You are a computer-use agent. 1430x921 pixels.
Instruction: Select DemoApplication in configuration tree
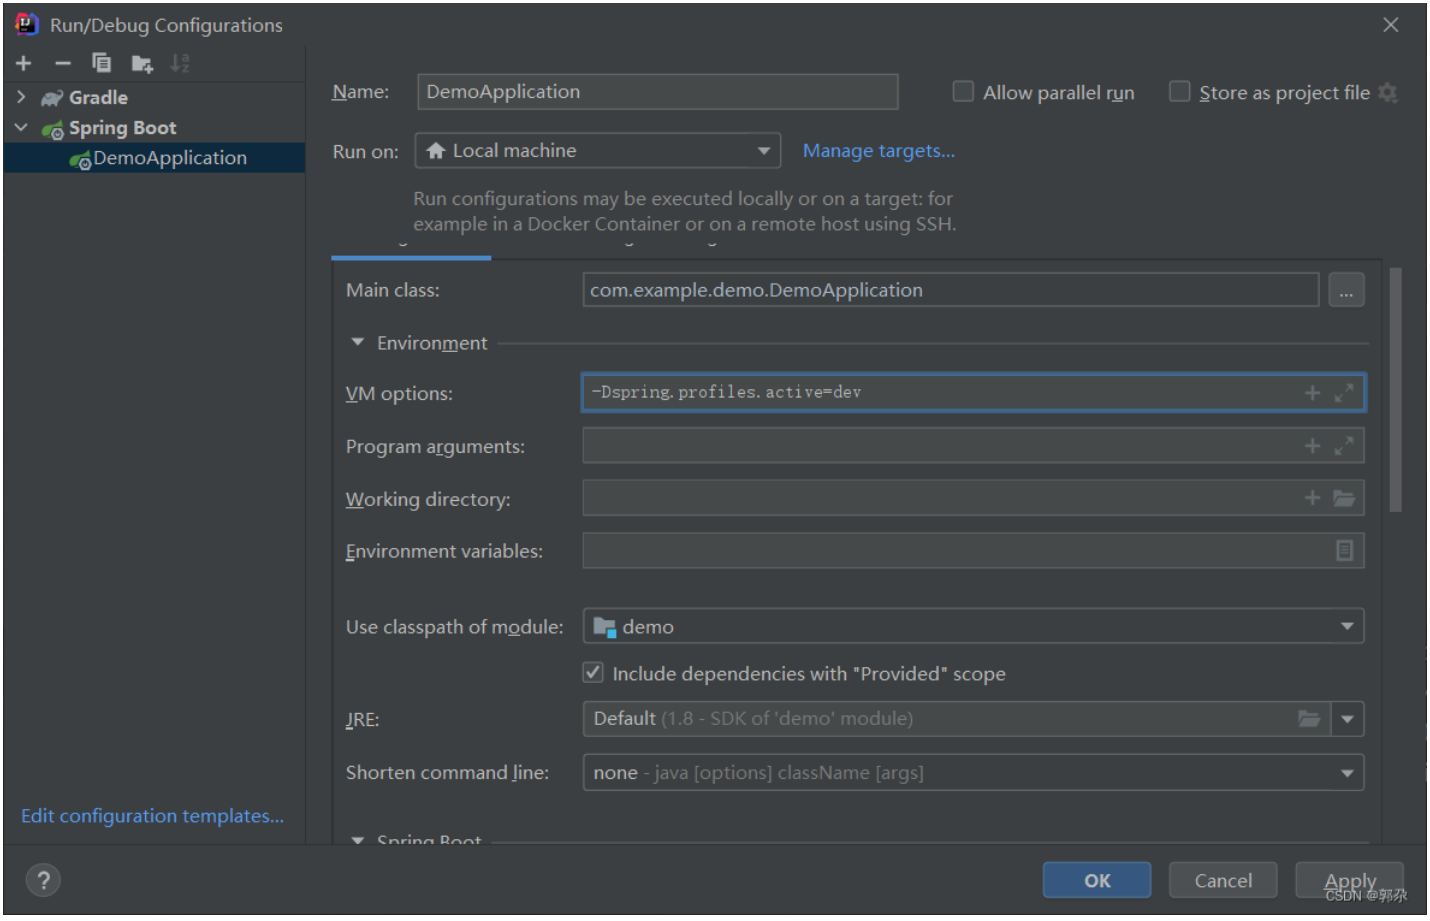pyautogui.click(x=155, y=158)
